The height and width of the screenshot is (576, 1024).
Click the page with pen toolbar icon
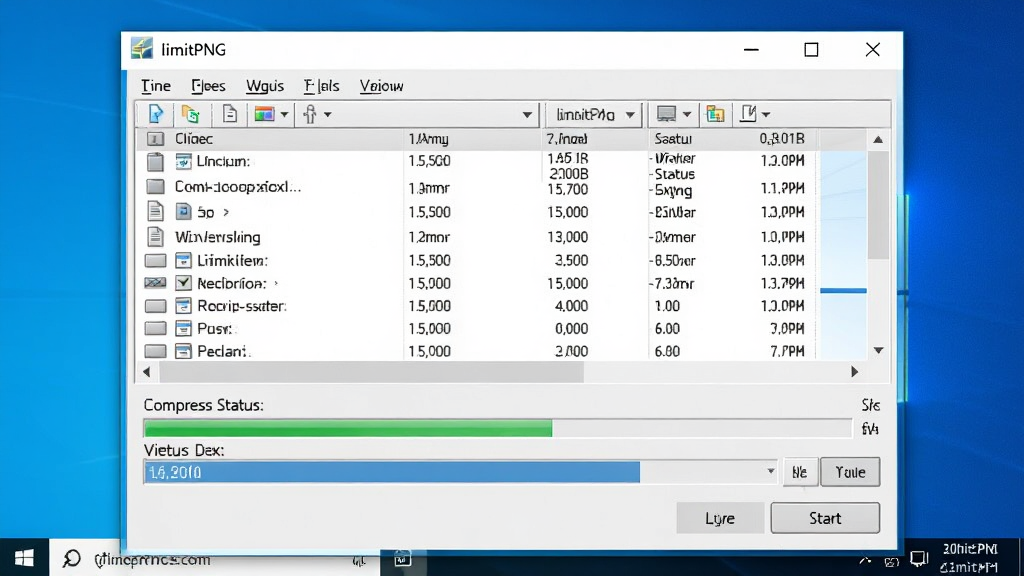(x=748, y=114)
